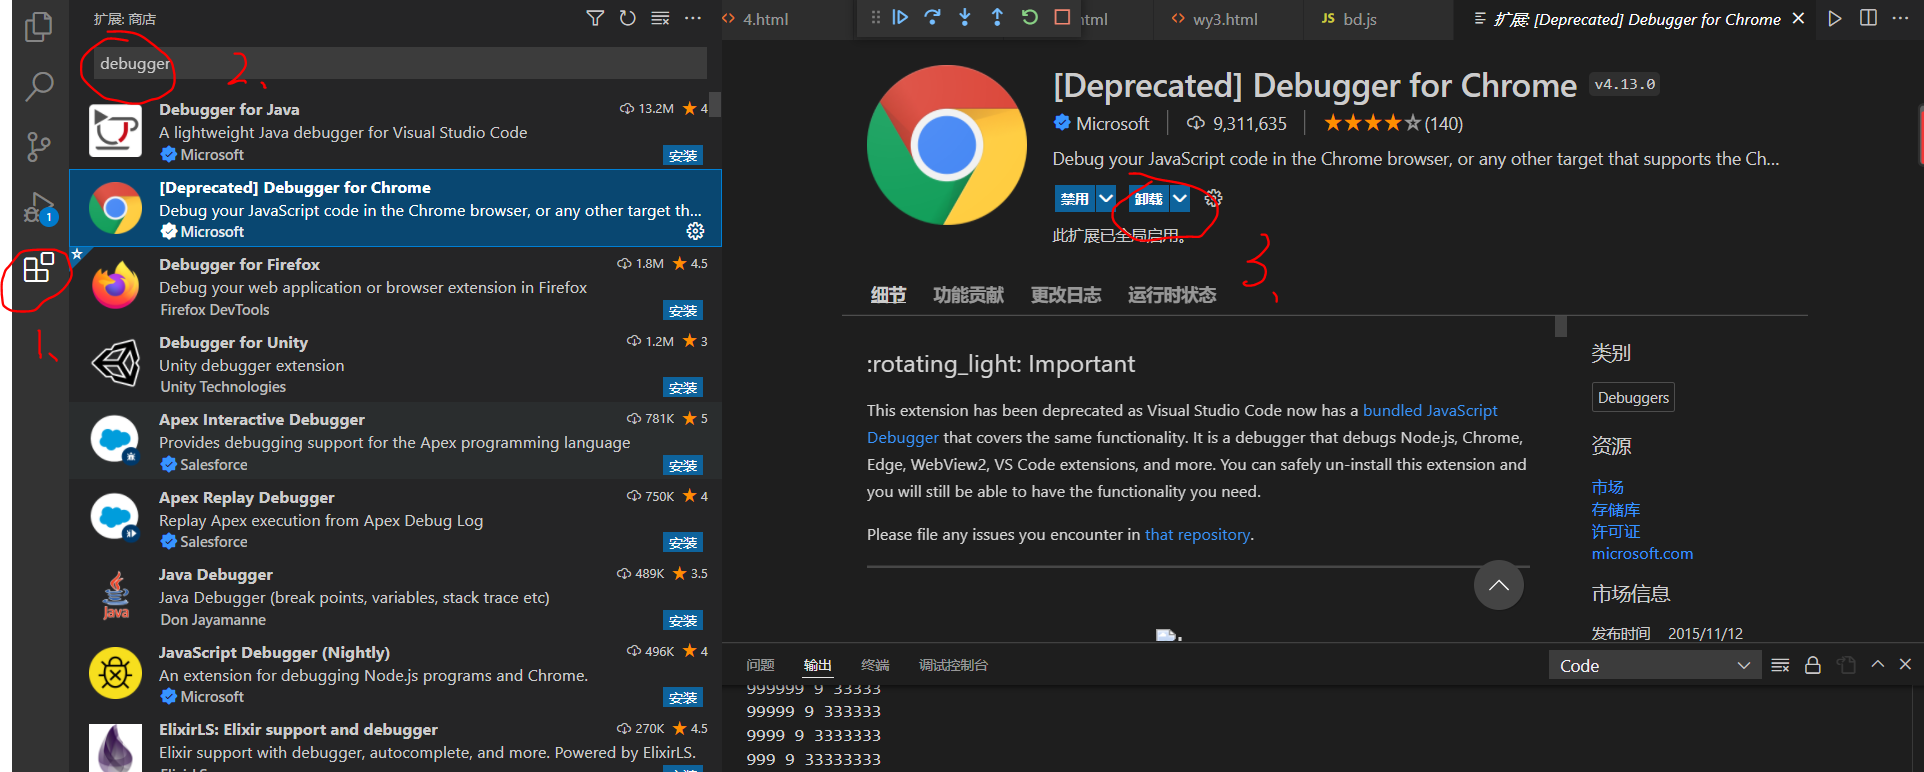Click the filter extensions funnel icon
The width and height of the screenshot is (1924, 772).
coord(595,18)
